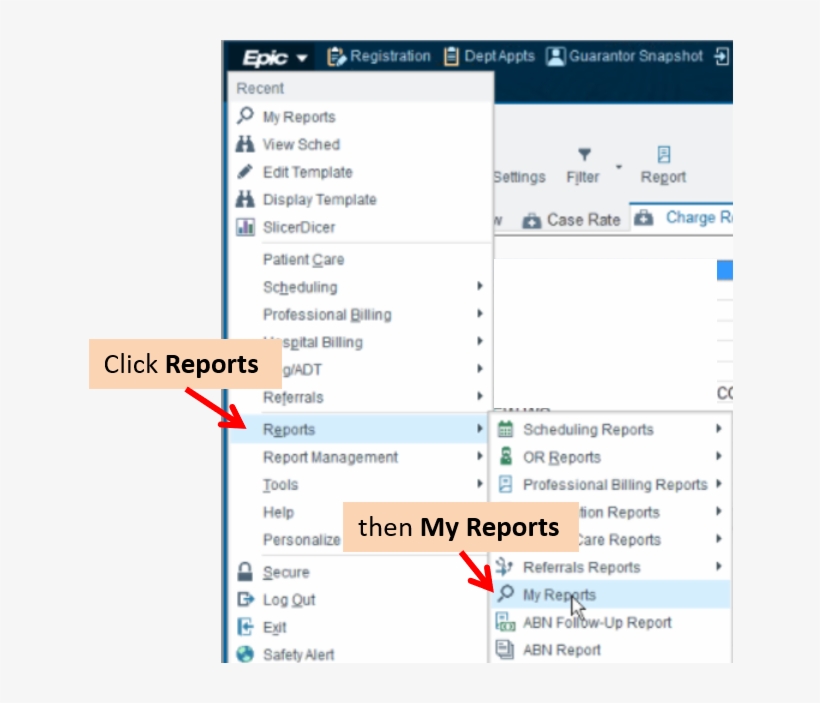Click the Scheduling Reports calendar icon
This screenshot has height=703, width=820.
click(505, 429)
